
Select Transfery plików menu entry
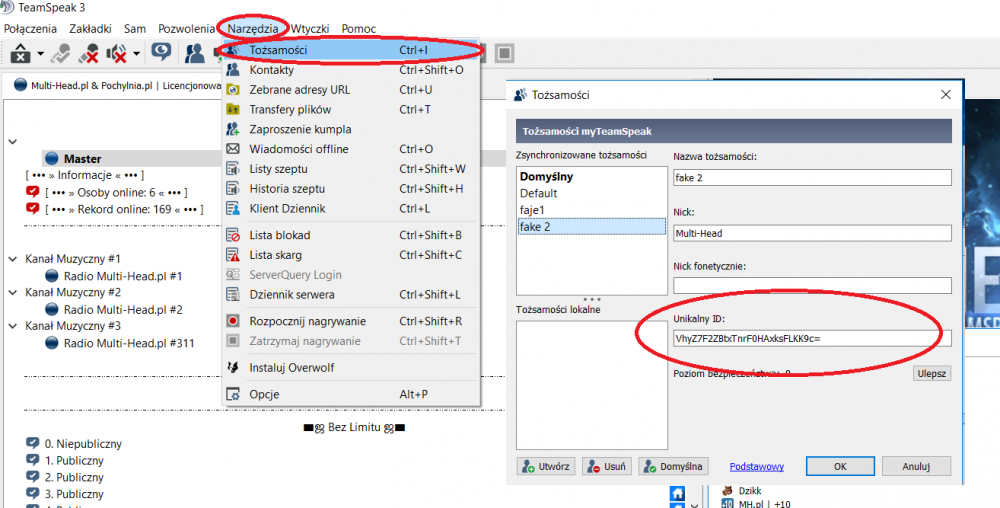coord(289,109)
